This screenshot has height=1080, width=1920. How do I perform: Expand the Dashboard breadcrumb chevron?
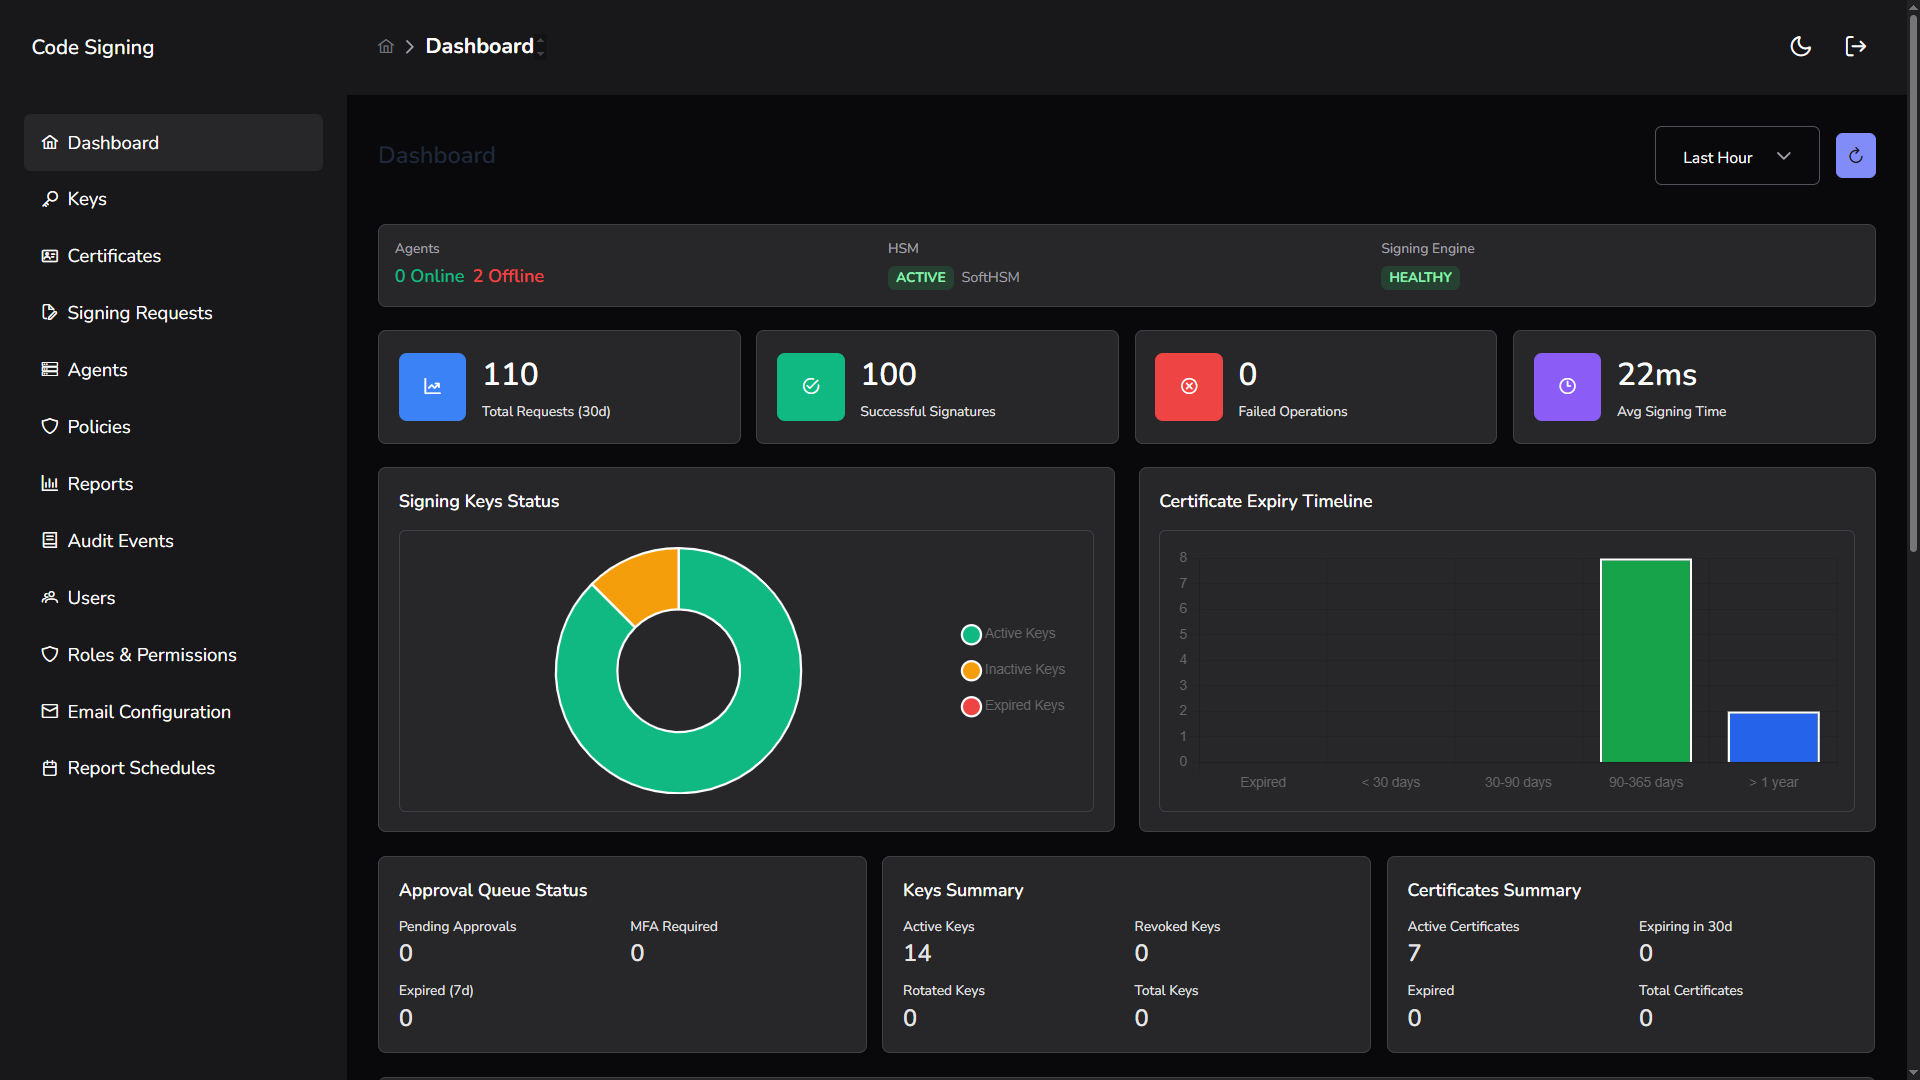click(540, 46)
